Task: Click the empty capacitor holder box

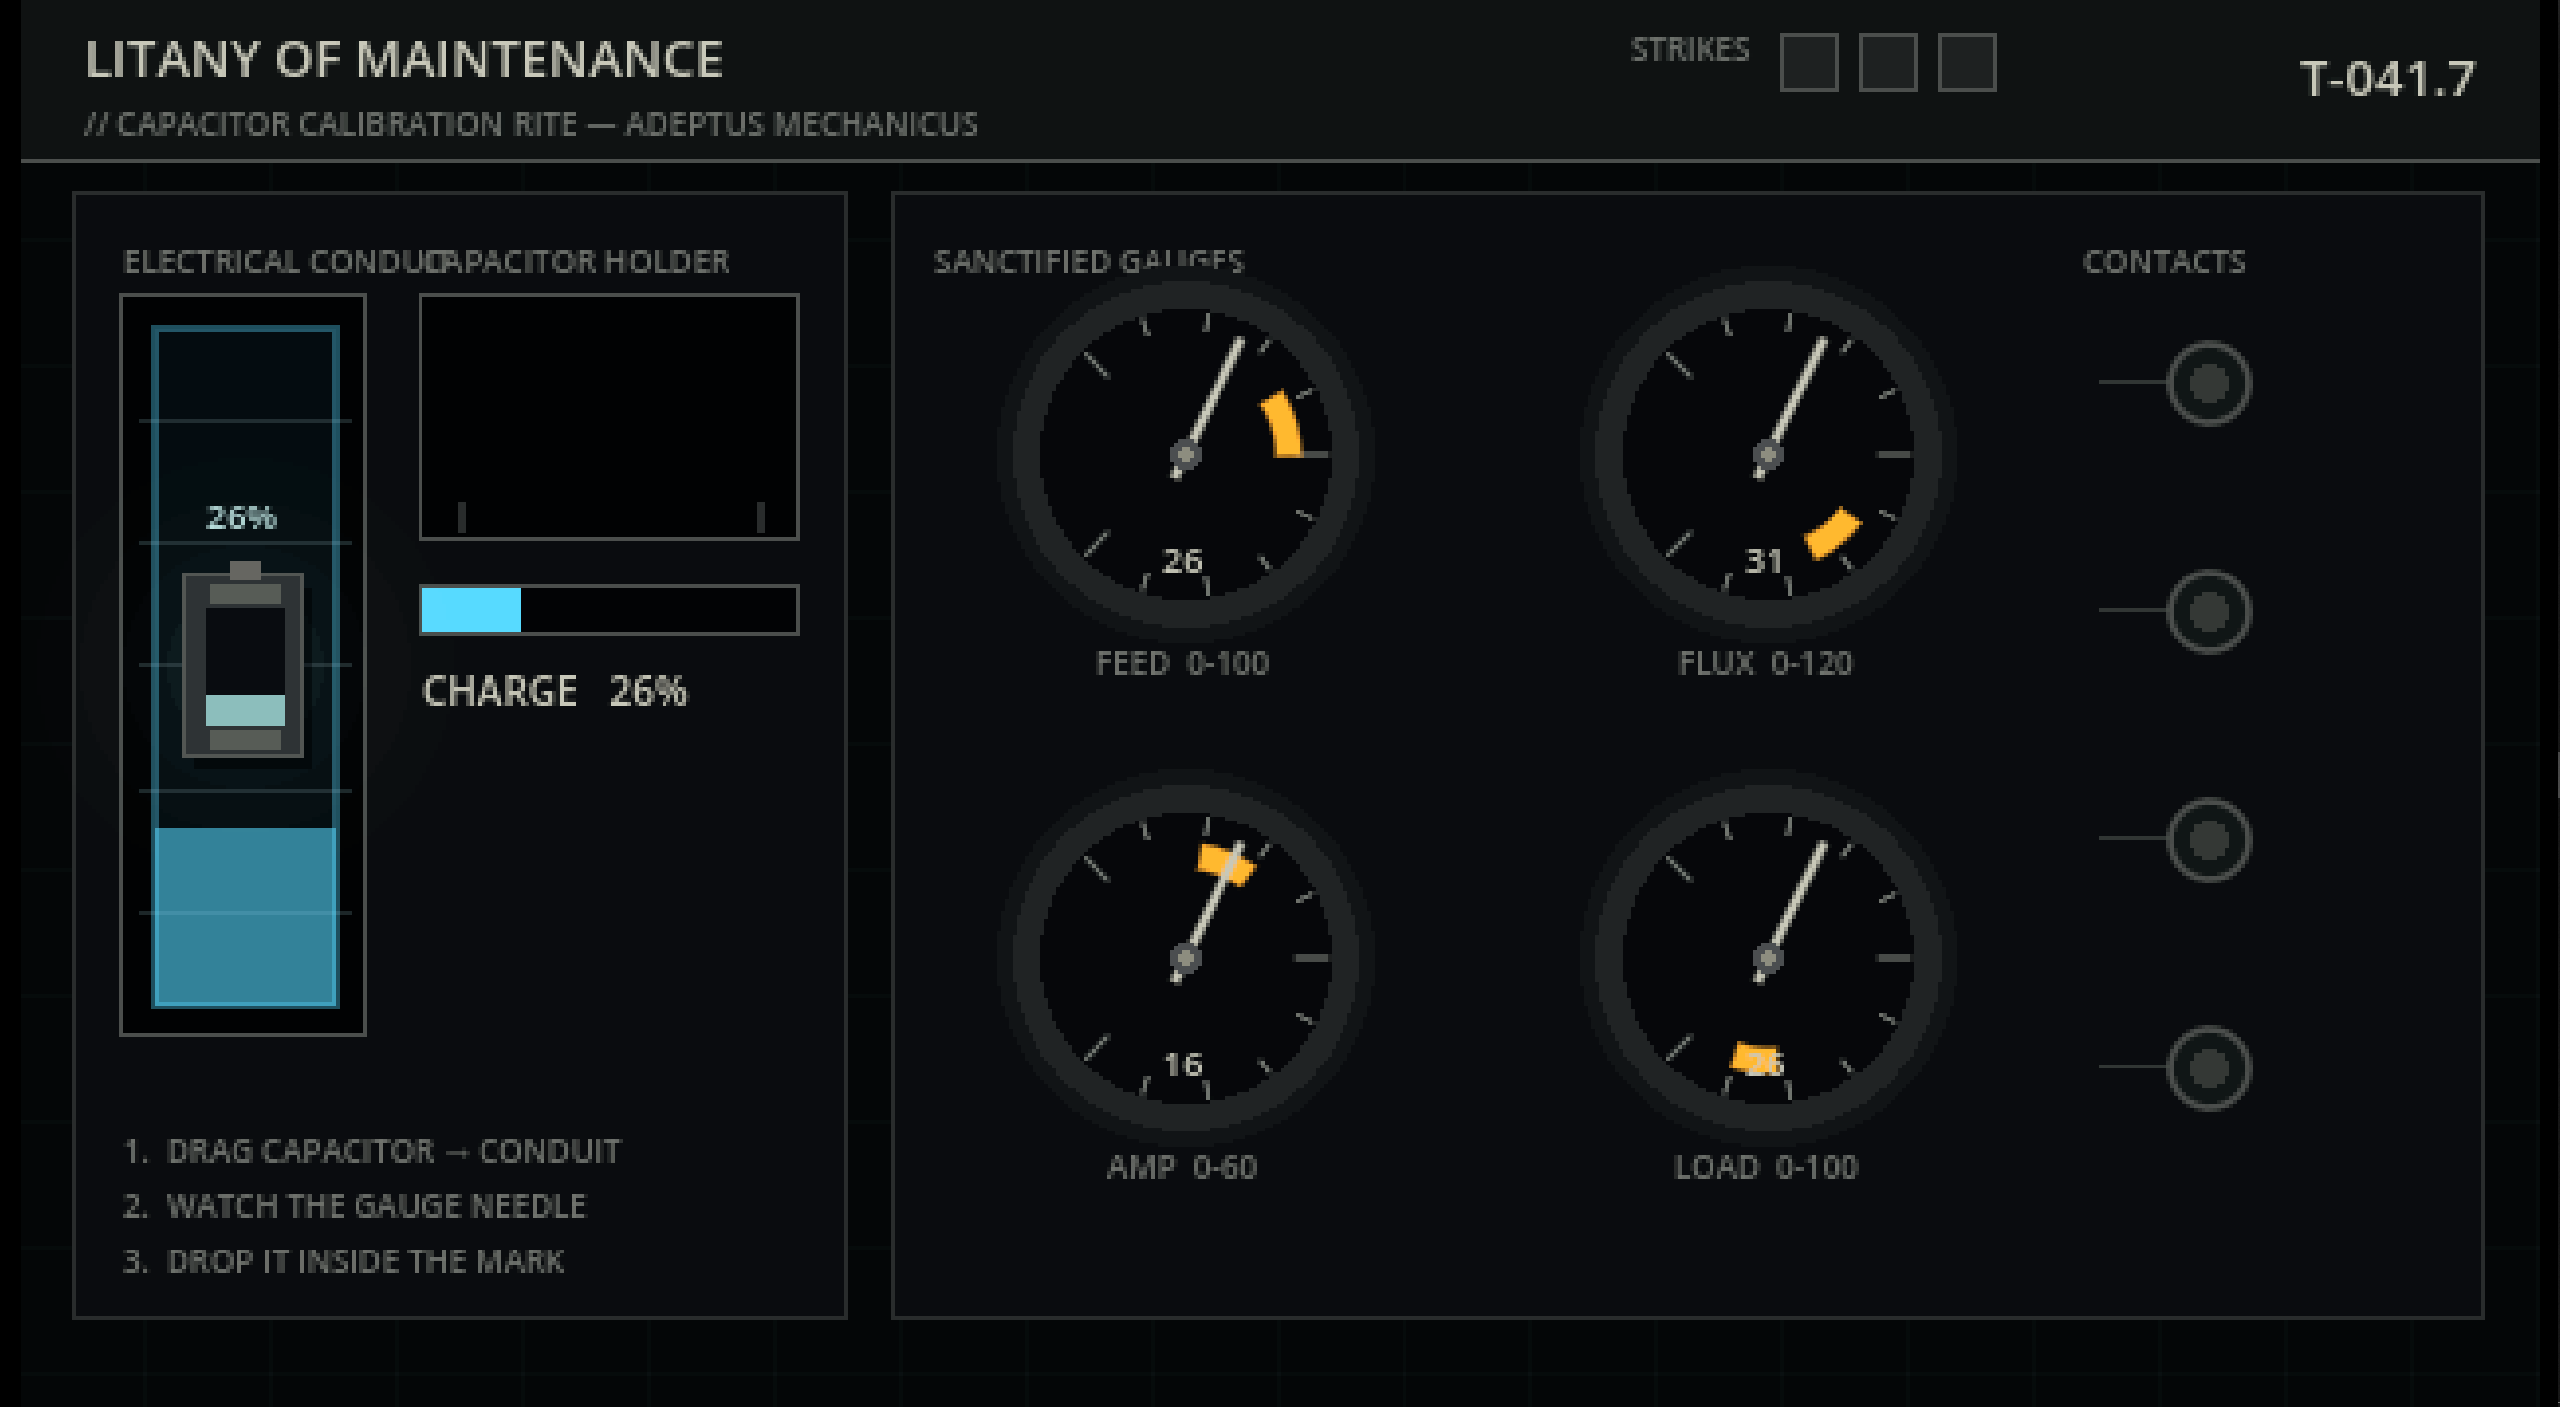Action: coord(609,416)
